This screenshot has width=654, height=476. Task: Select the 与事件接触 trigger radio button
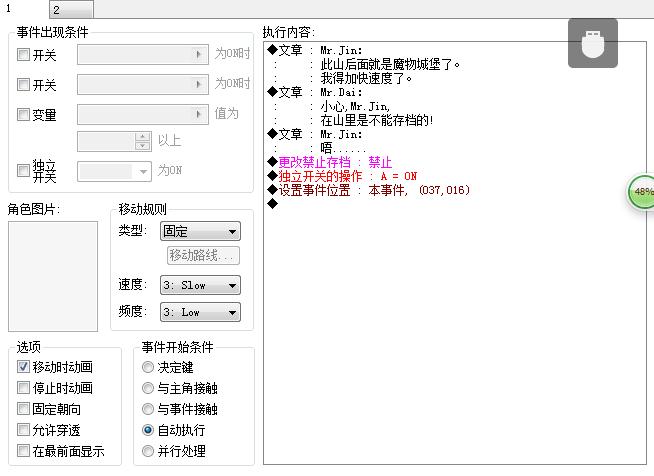pyautogui.click(x=148, y=409)
